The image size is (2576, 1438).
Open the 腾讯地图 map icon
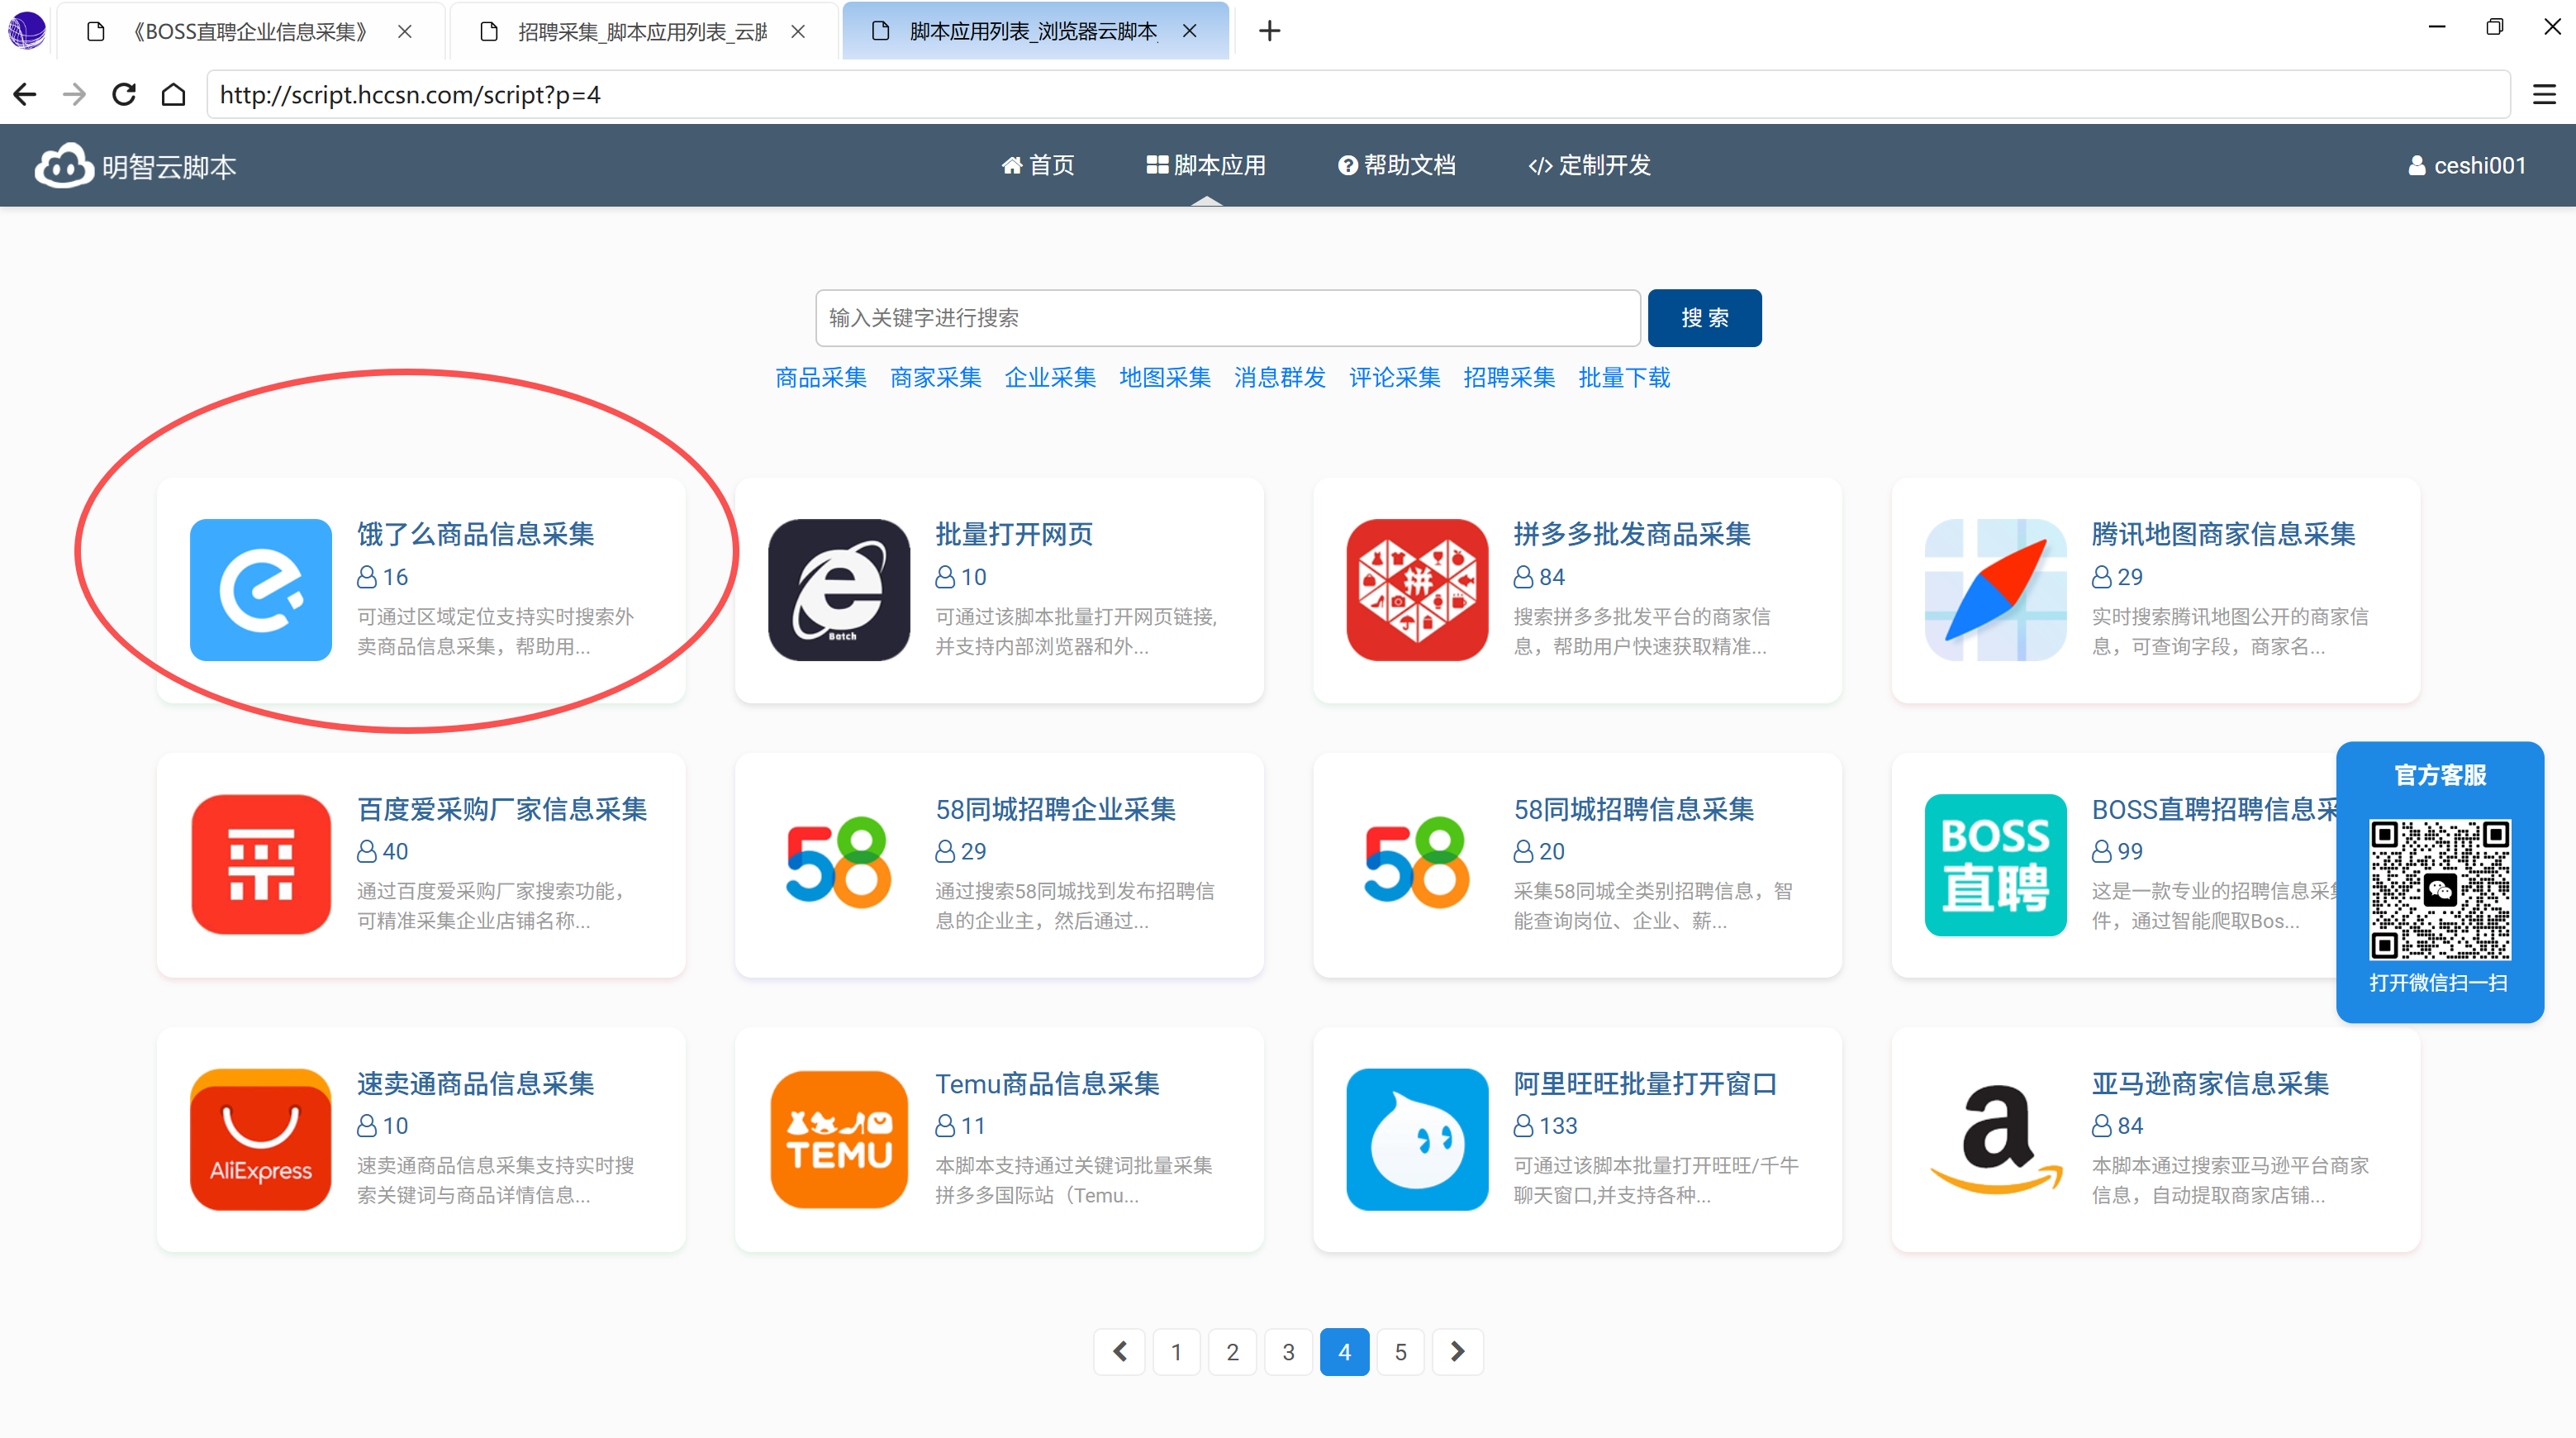tap(1995, 589)
